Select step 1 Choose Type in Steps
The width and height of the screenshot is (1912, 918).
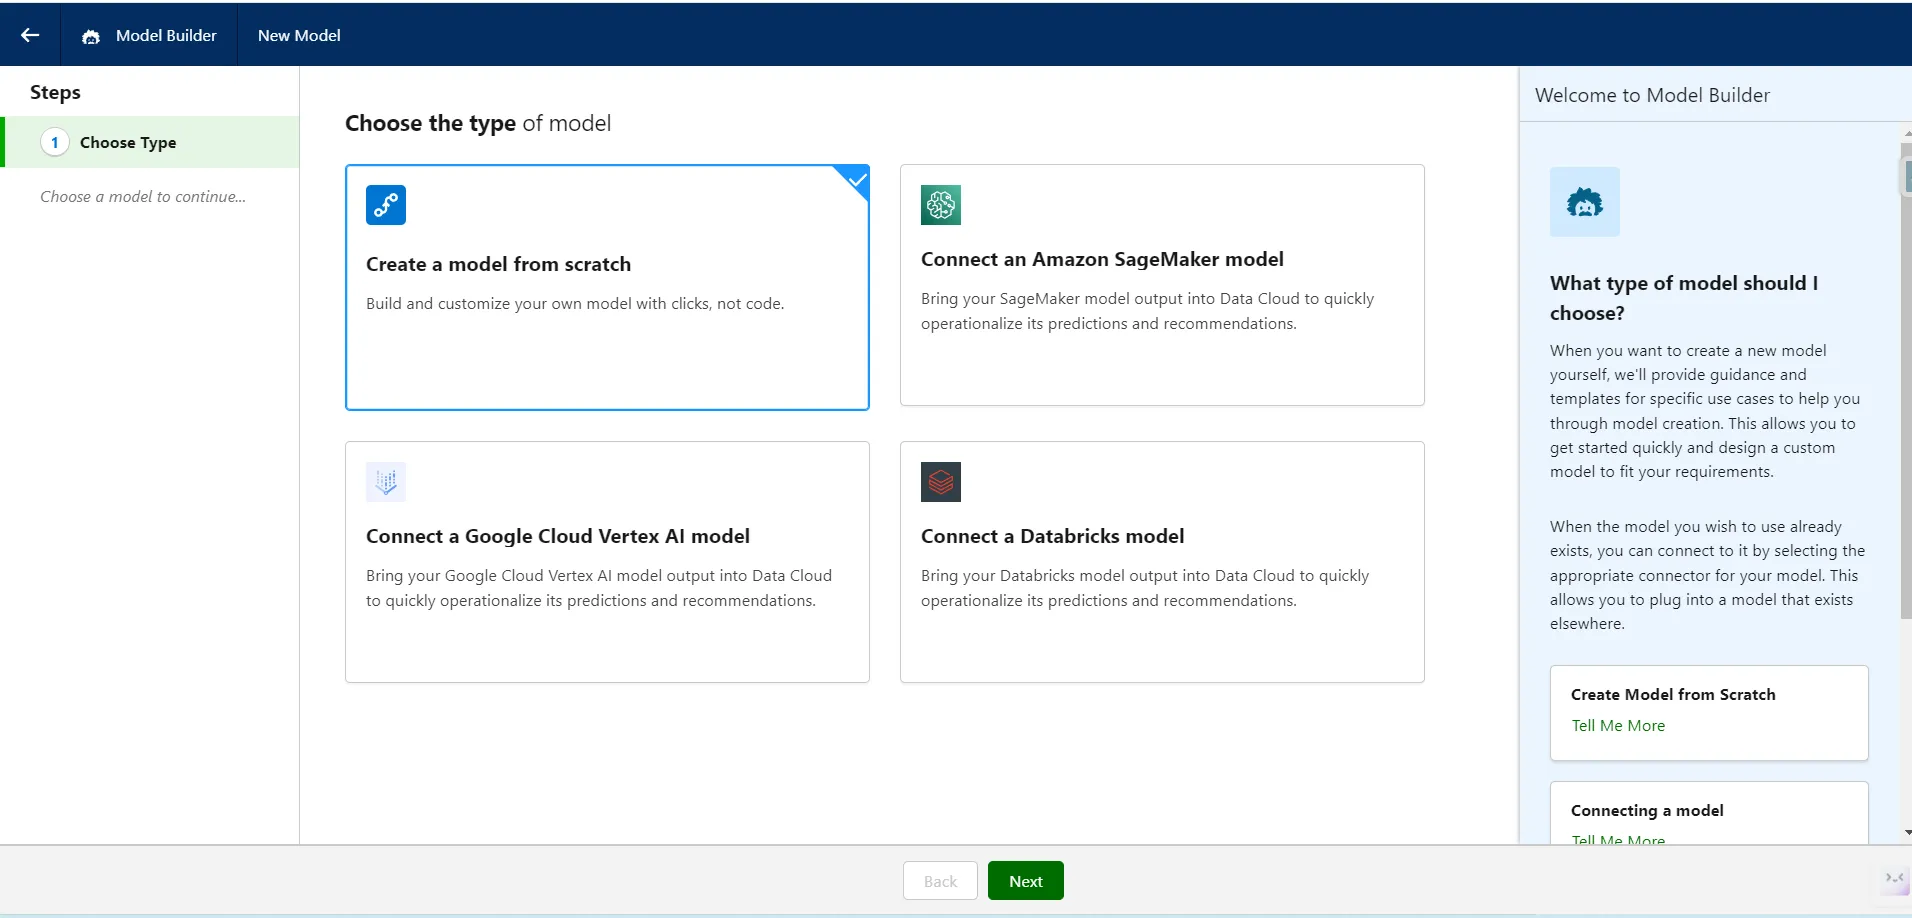click(128, 143)
